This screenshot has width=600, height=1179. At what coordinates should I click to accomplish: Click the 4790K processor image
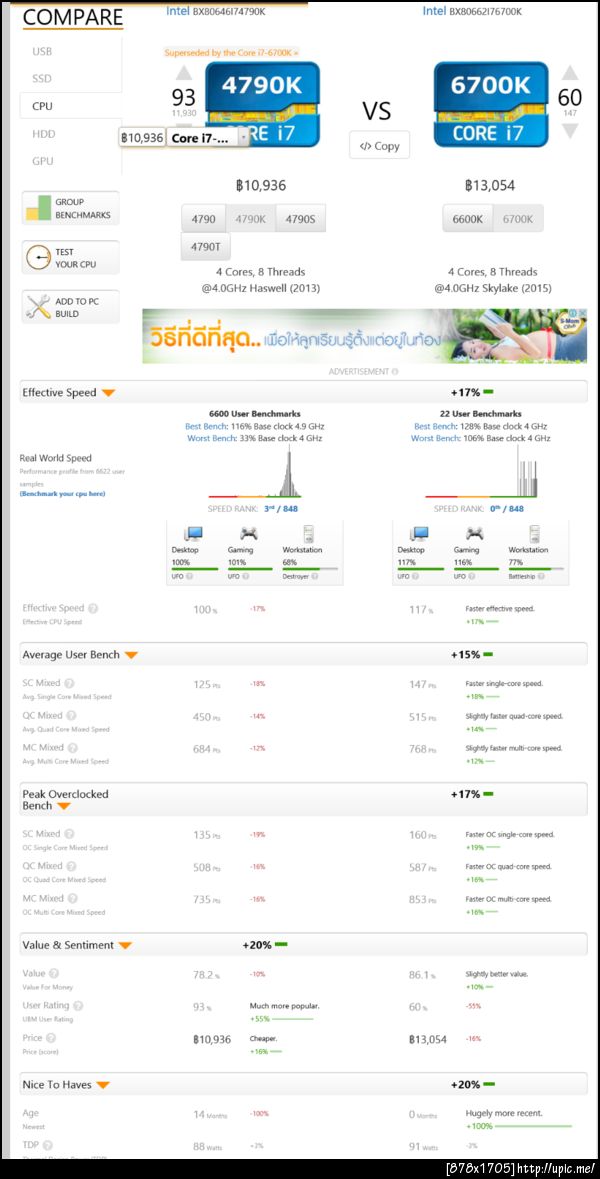pyautogui.click(x=263, y=104)
